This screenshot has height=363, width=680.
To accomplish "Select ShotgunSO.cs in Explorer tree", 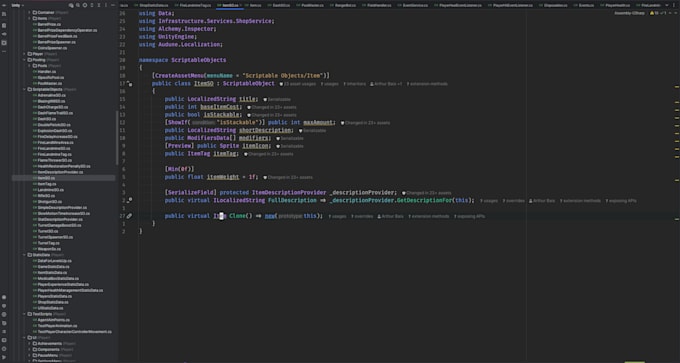I will (x=49, y=202).
